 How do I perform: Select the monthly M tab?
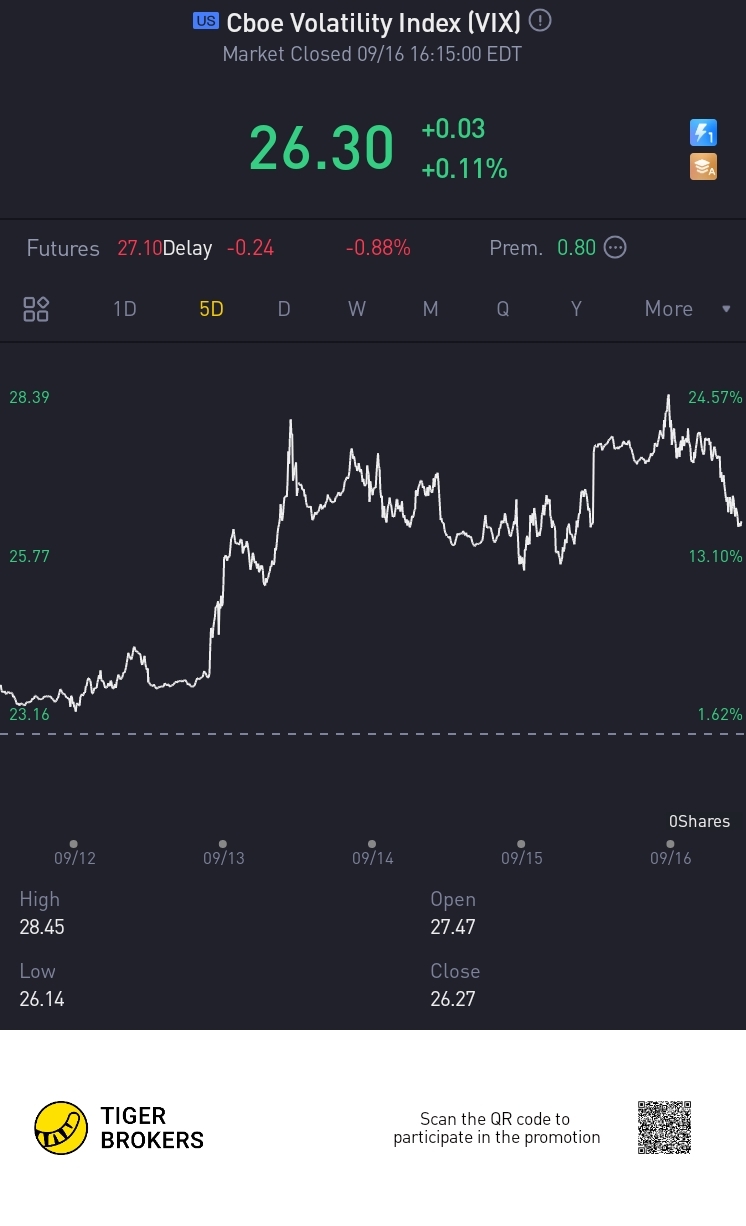coord(430,309)
